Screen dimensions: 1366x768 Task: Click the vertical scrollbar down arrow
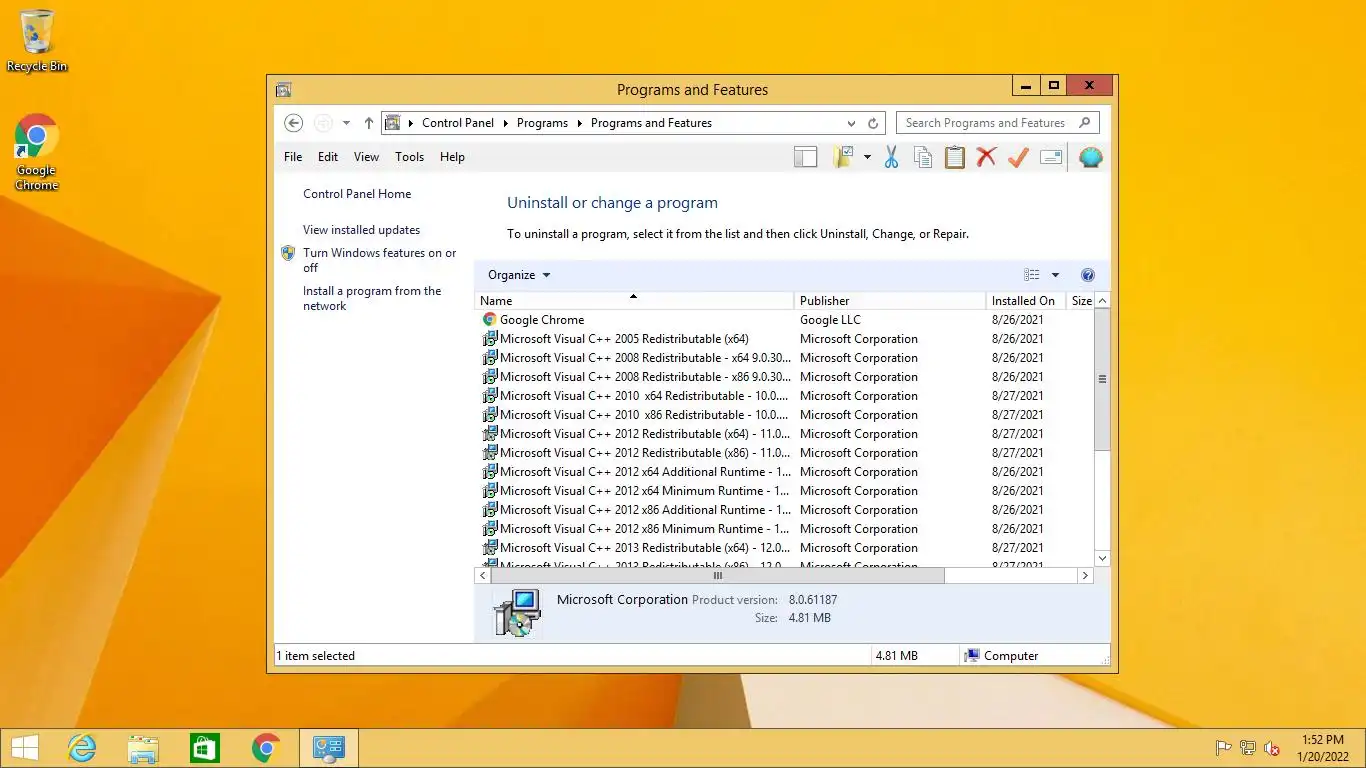click(x=1102, y=558)
